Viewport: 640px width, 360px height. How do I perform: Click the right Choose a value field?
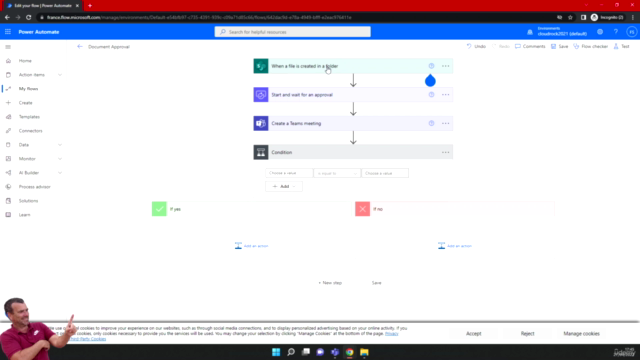(x=385, y=173)
